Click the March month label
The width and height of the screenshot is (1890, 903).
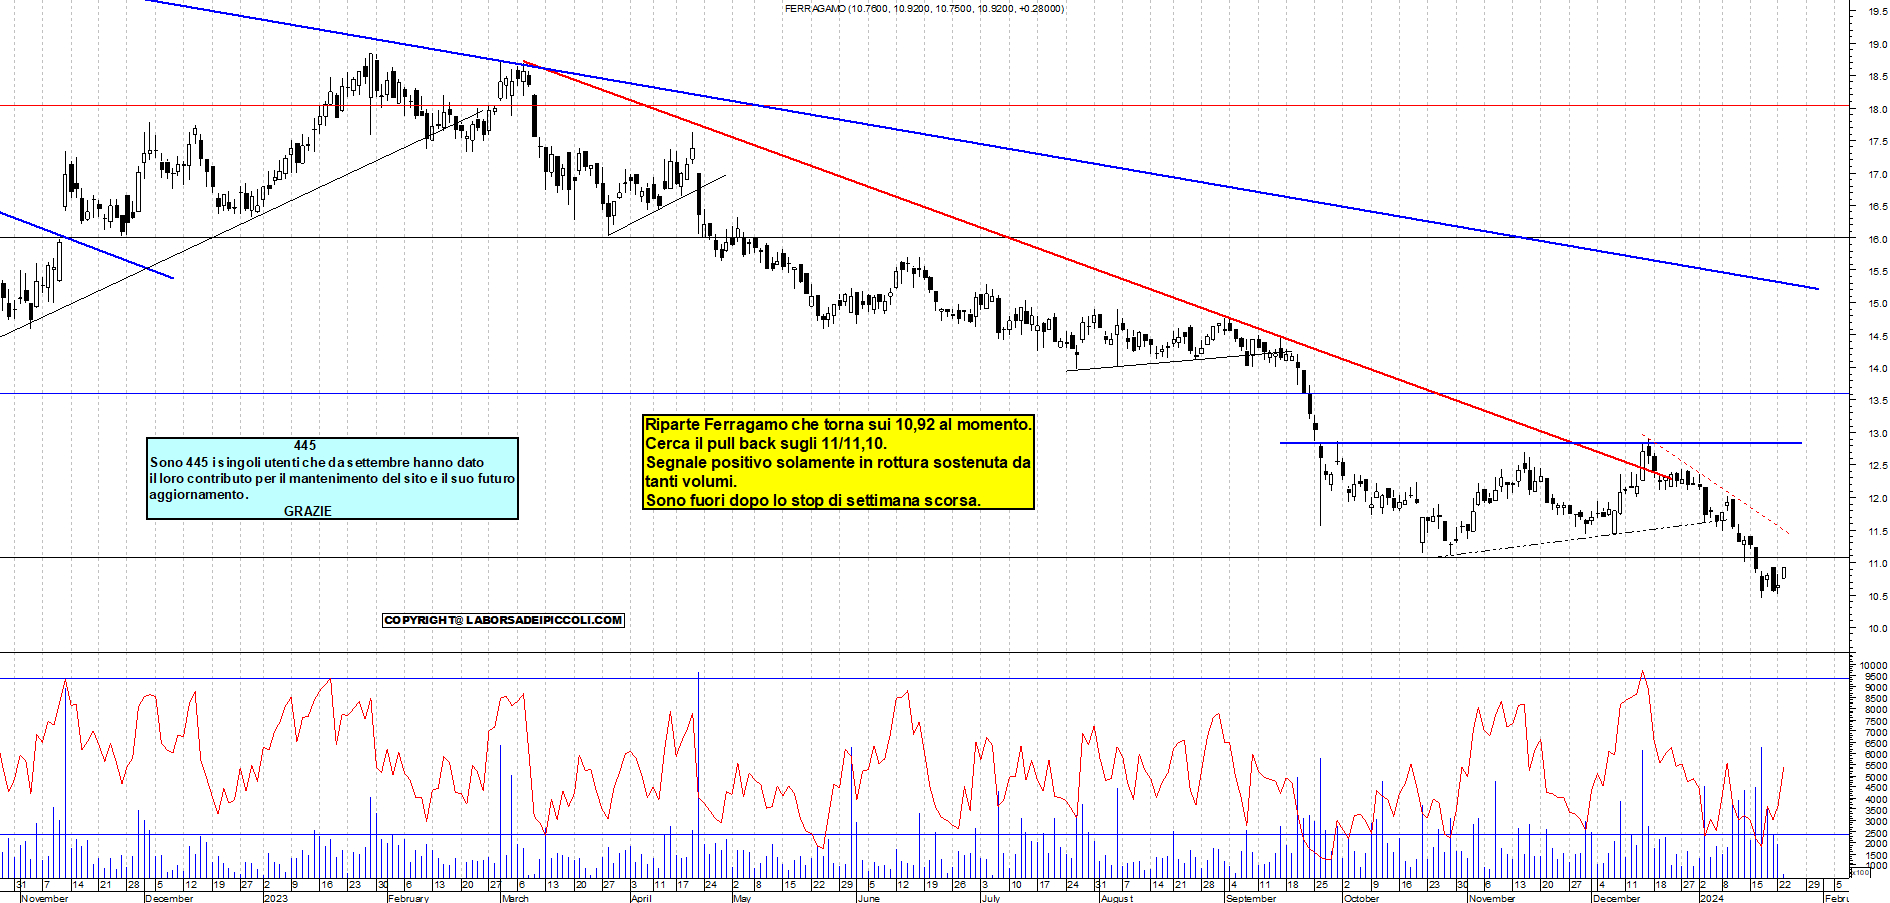pyautogui.click(x=515, y=898)
